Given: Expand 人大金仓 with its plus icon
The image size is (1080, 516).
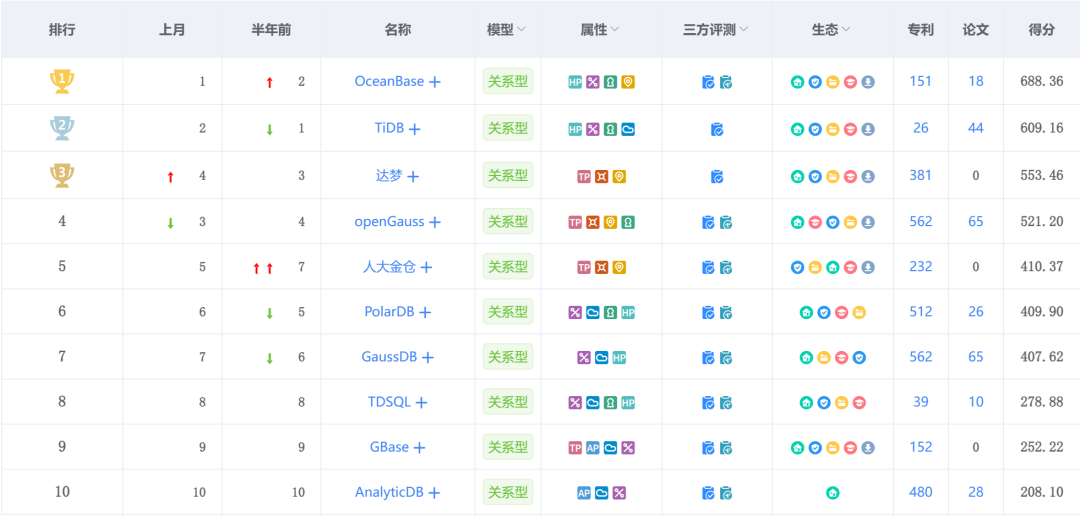Looking at the screenshot, I should point(426,267).
